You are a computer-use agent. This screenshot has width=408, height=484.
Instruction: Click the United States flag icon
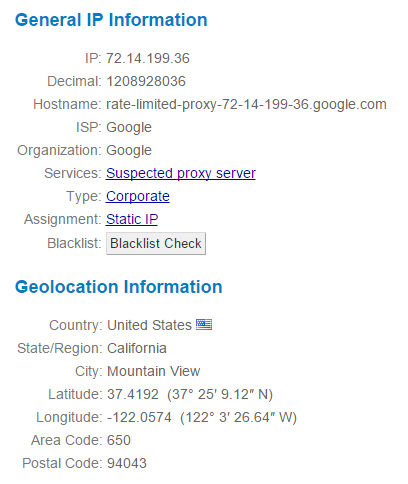[204, 324]
